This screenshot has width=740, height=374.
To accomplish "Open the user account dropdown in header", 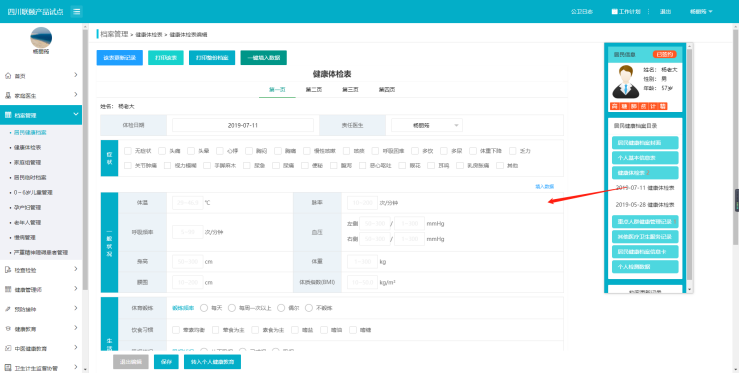I will (x=701, y=11).
